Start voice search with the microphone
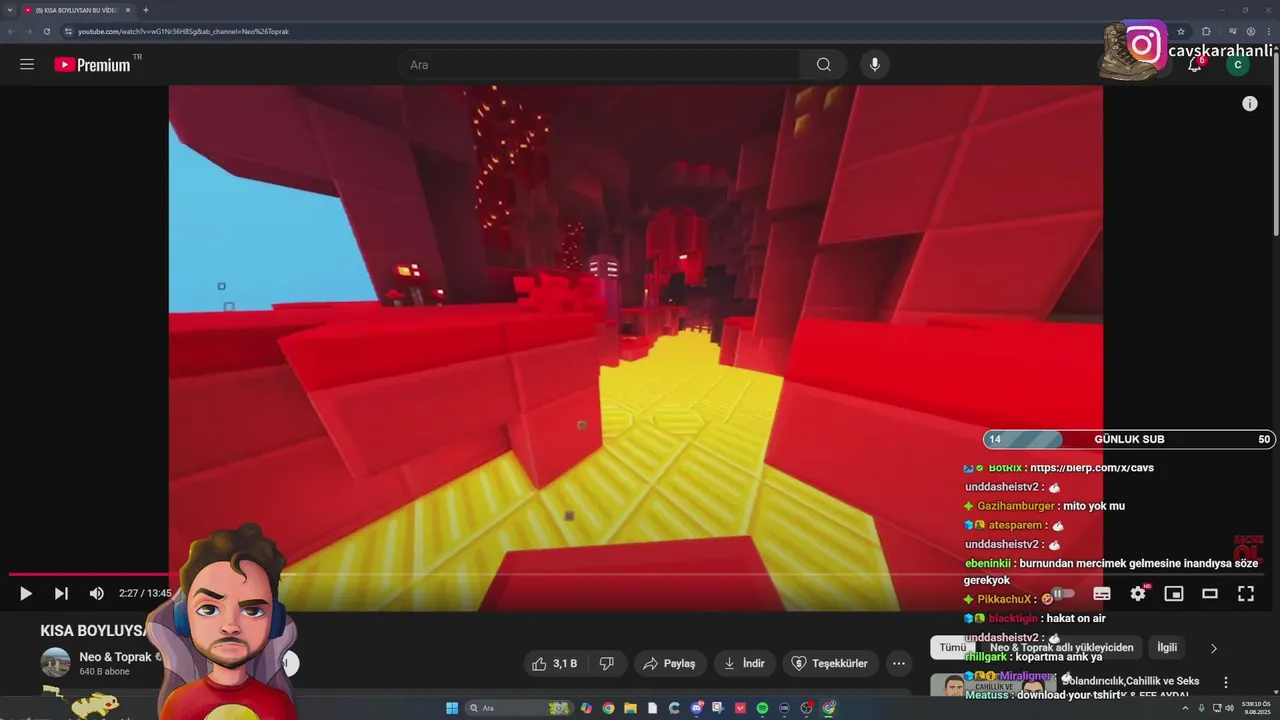The height and width of the screenshot is (720, 1280). pyautogui.click(x=875, y=65)
